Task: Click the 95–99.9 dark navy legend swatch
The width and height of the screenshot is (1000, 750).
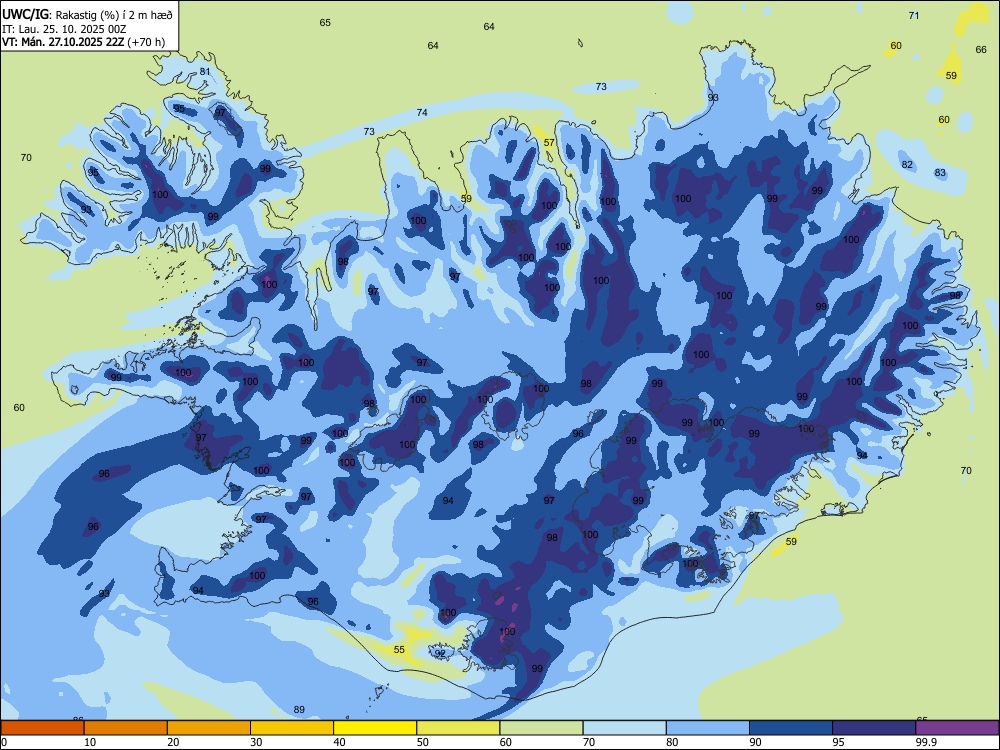Action: pos(874,728)
